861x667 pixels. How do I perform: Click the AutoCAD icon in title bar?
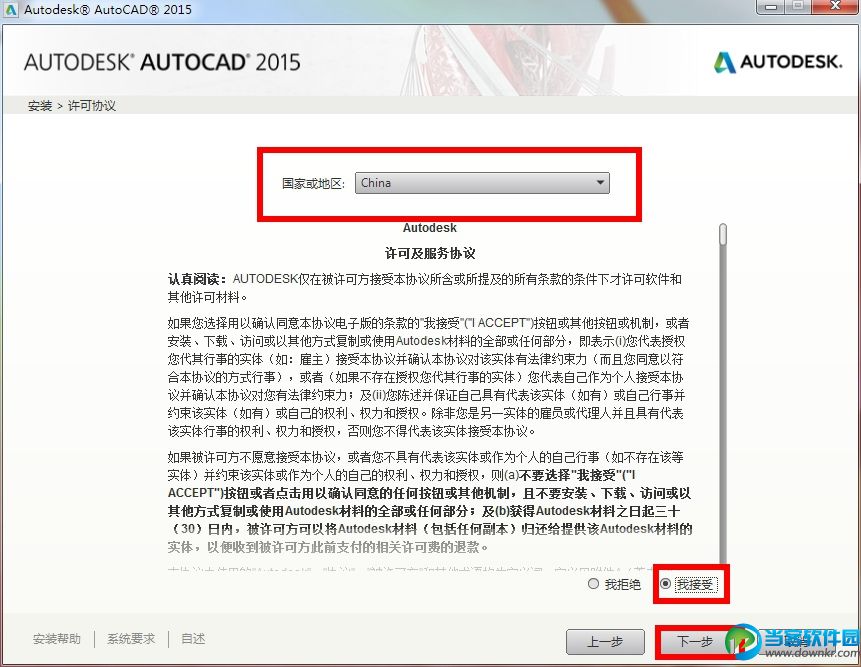pyautogui.click(x=10, y=9)
